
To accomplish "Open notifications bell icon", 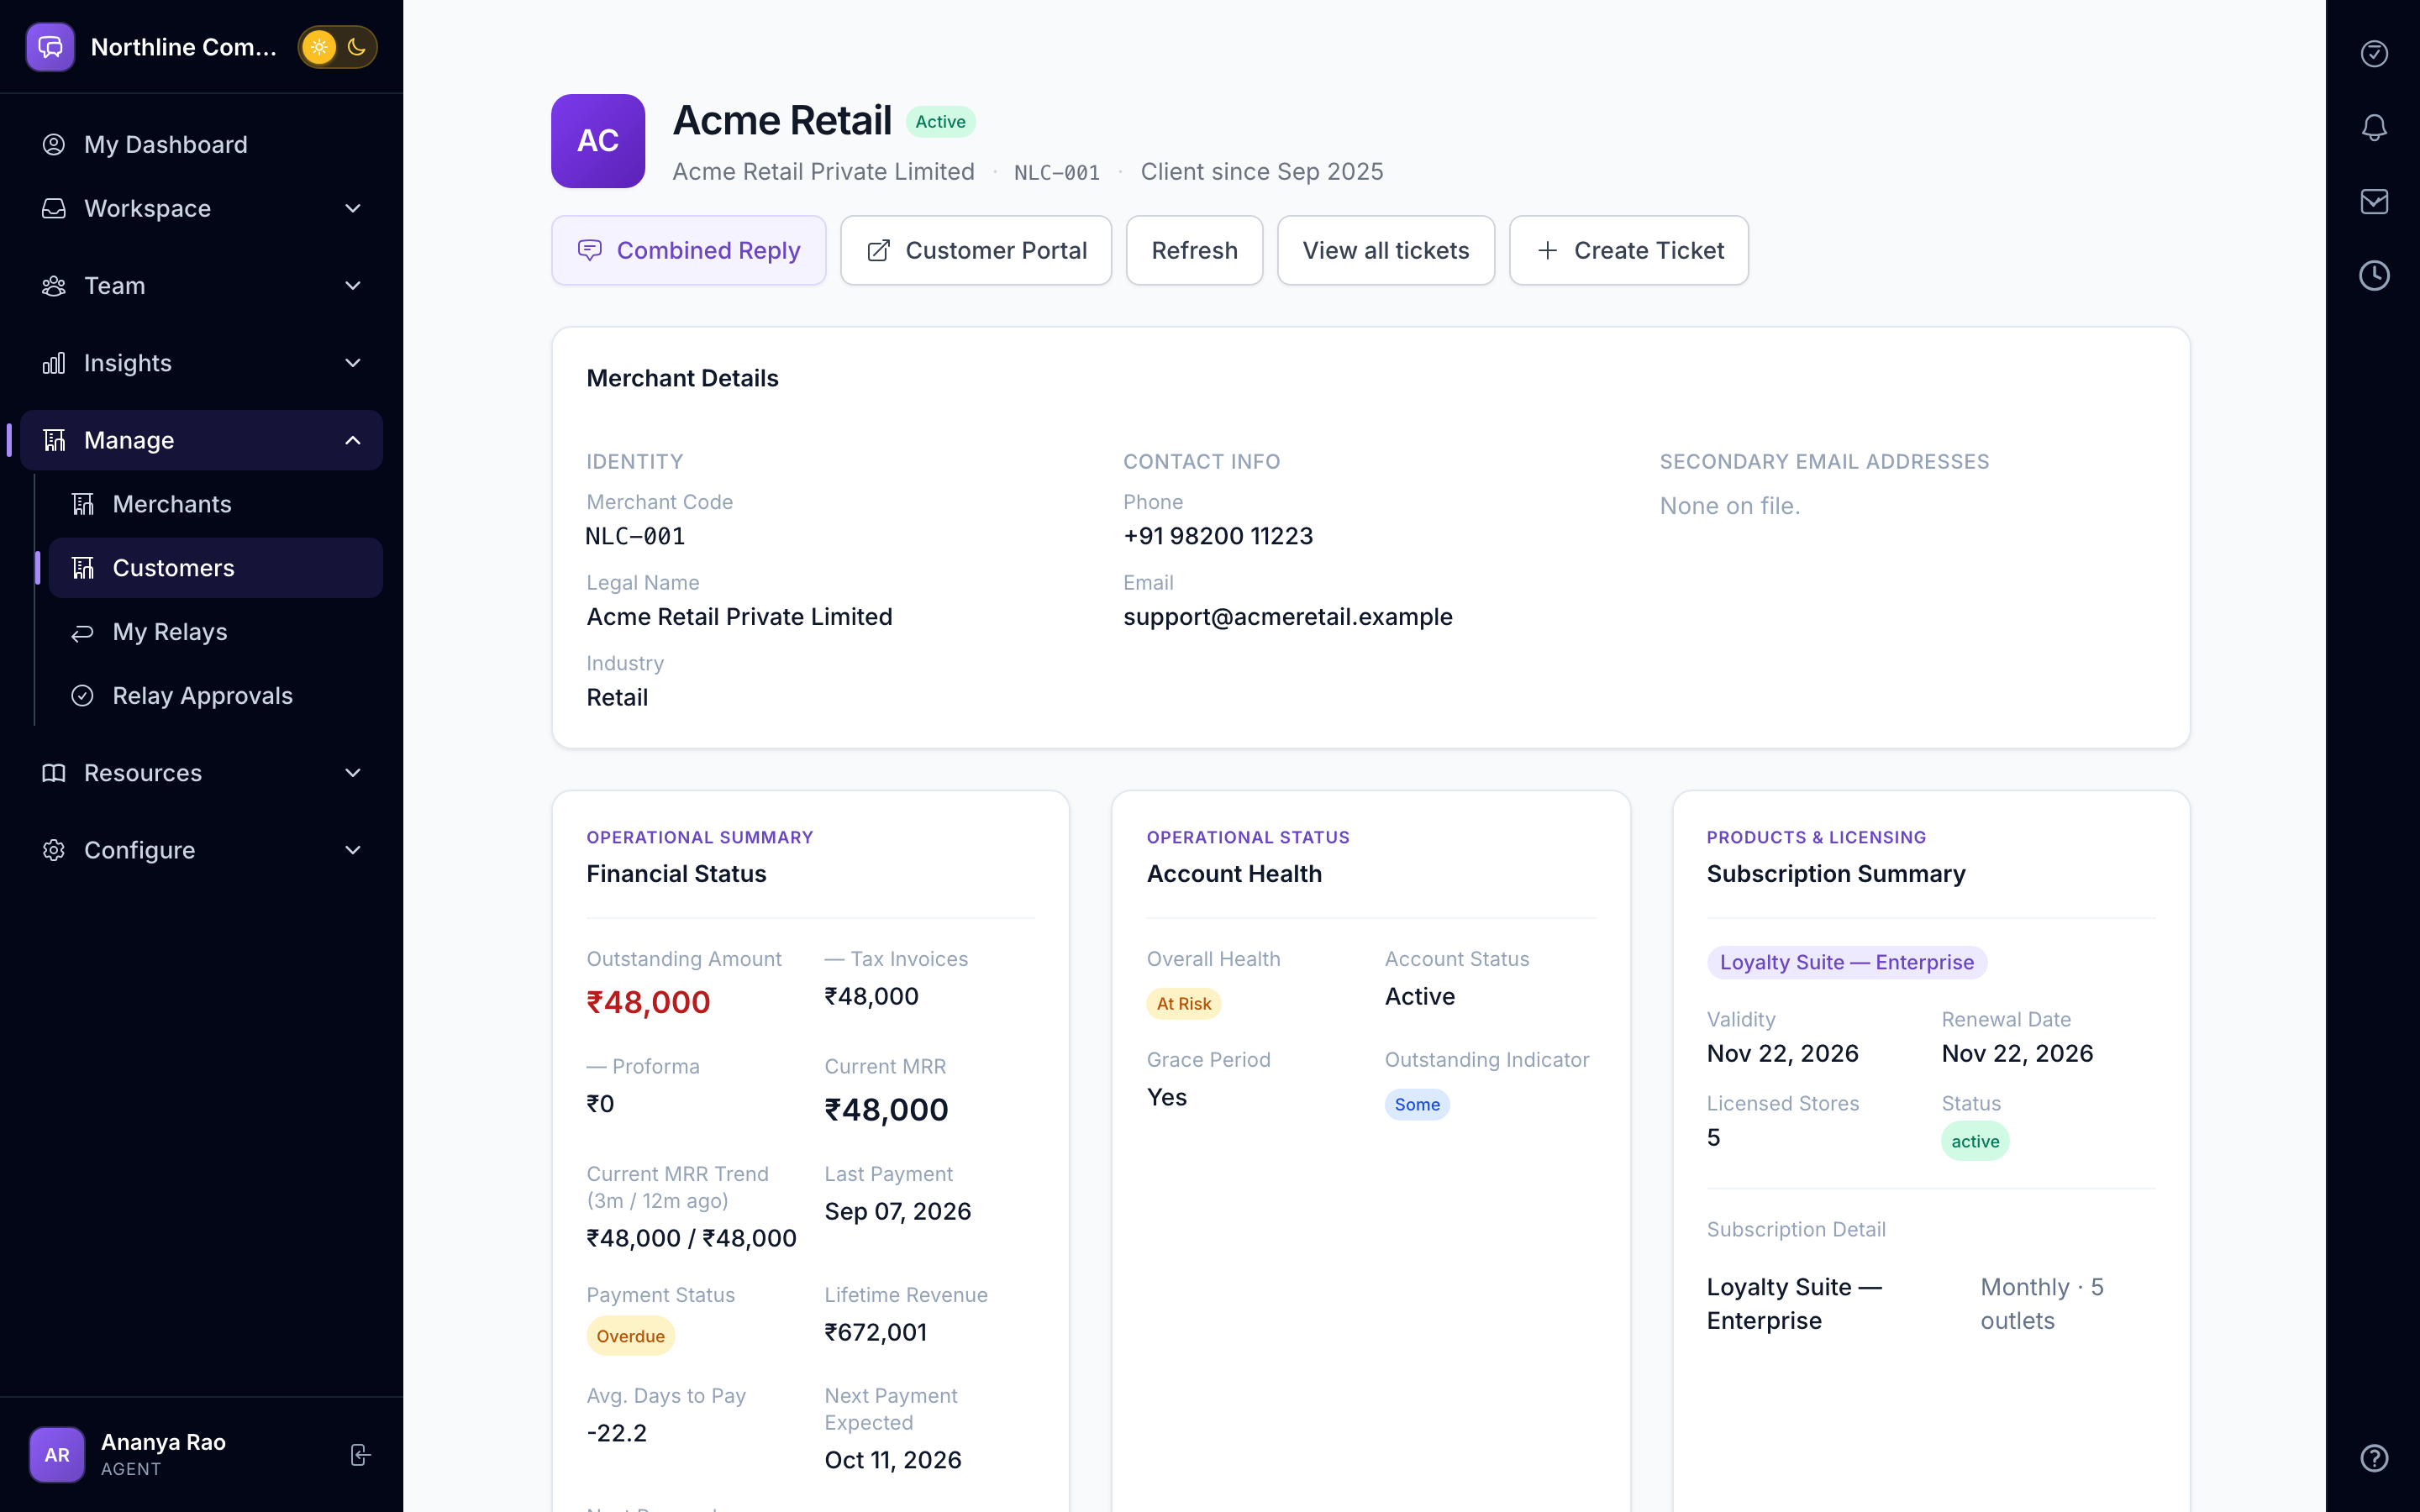I will pos(2374,127).
